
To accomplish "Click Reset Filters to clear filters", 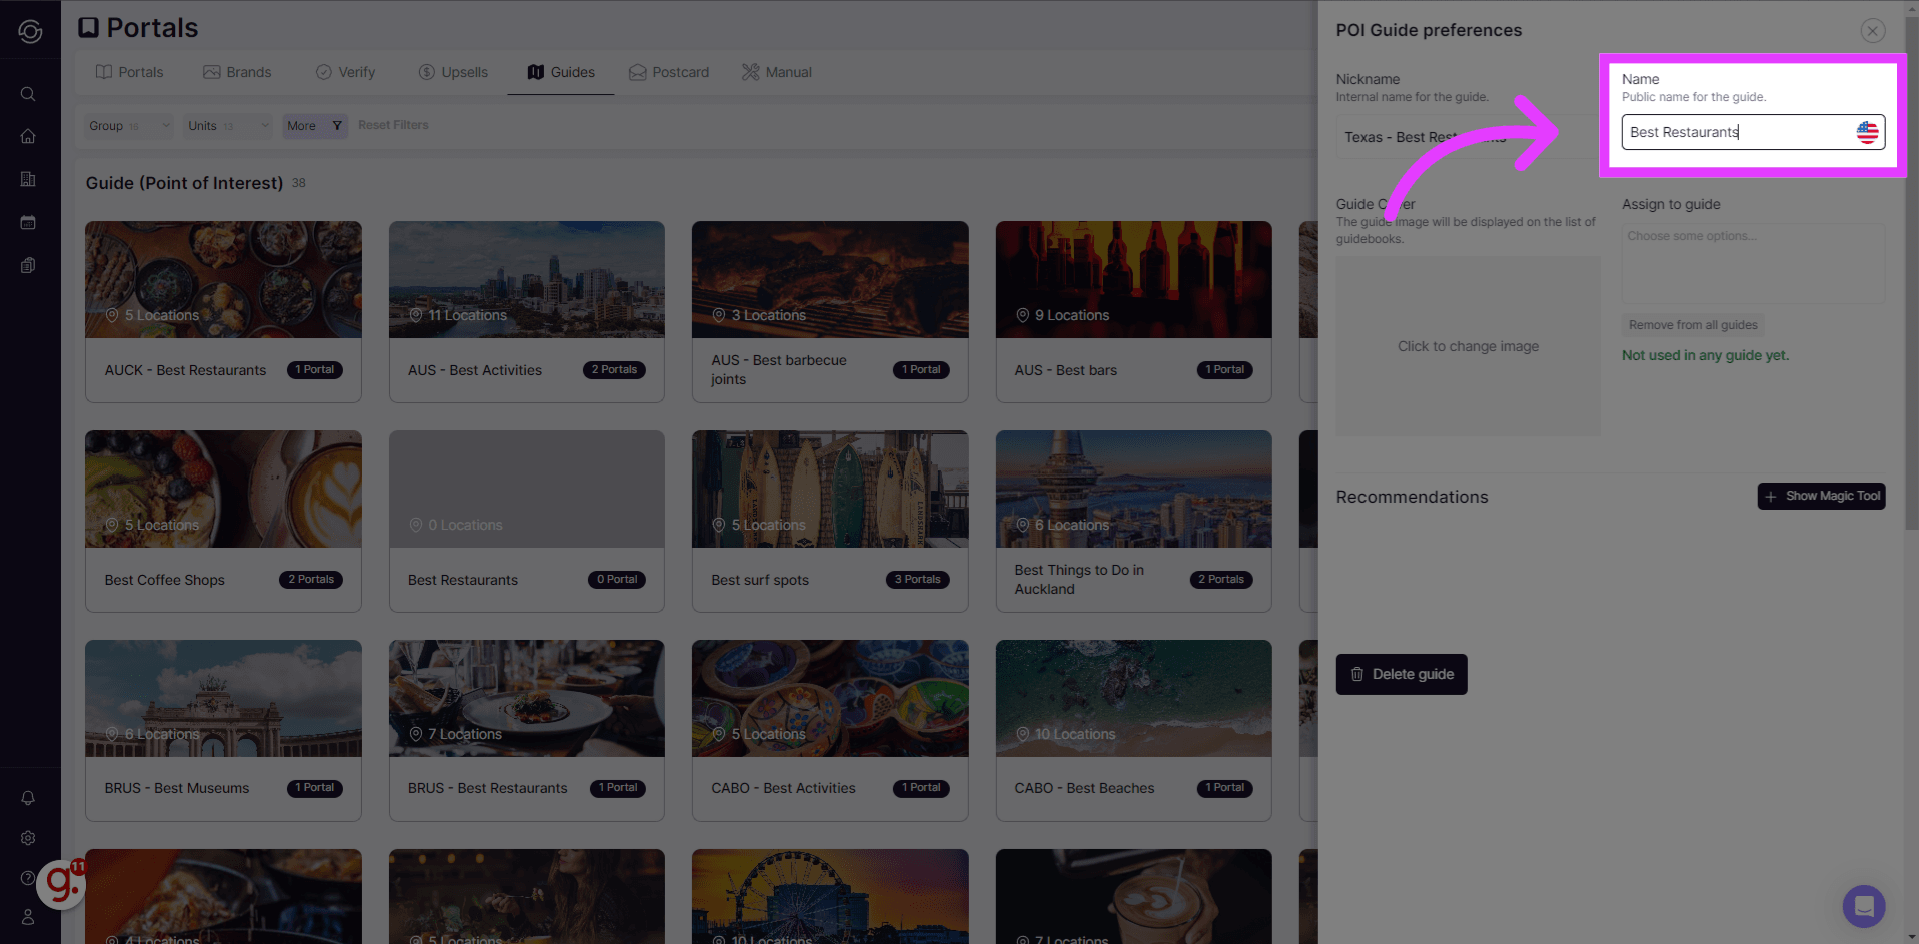I will point(392,124).
